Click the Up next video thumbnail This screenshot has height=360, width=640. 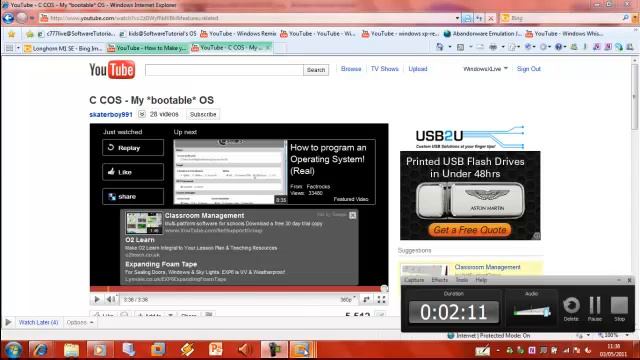(231, 172)
